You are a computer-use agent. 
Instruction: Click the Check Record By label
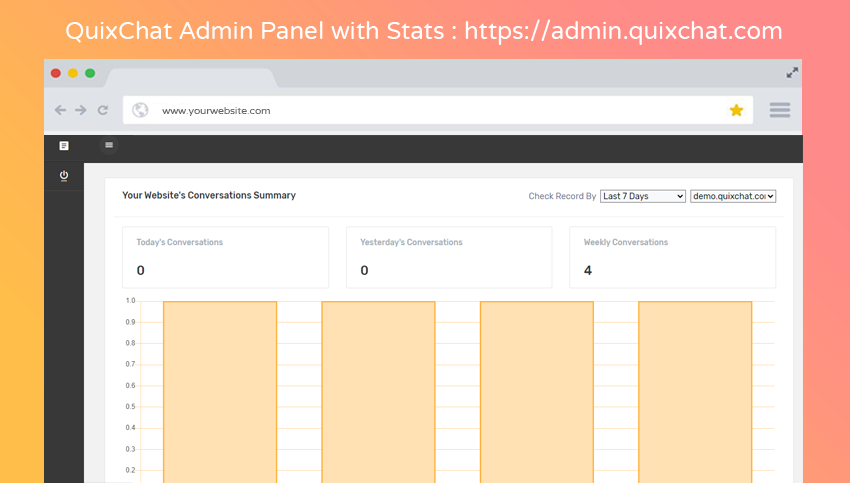[562, 196]
